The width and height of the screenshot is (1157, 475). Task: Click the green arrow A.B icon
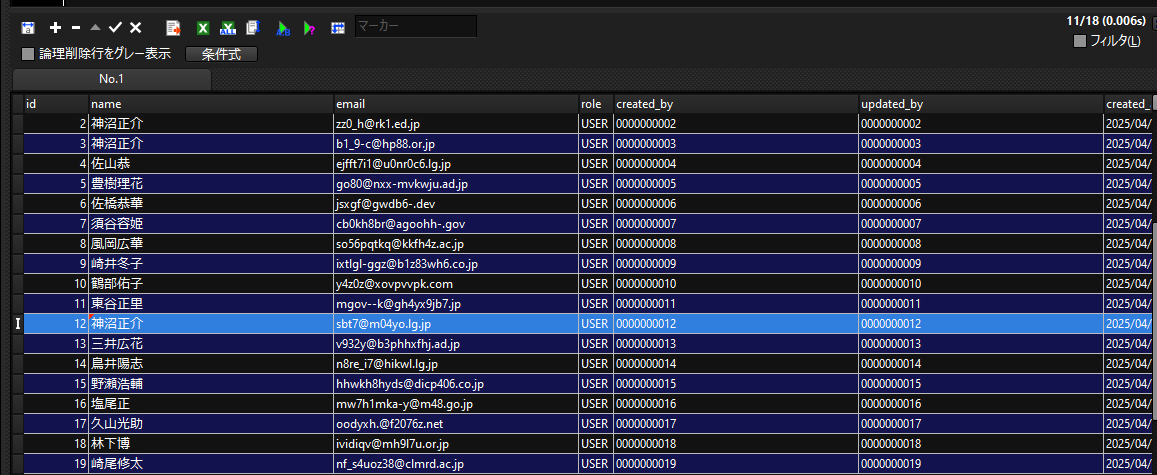tap(283, 28)
